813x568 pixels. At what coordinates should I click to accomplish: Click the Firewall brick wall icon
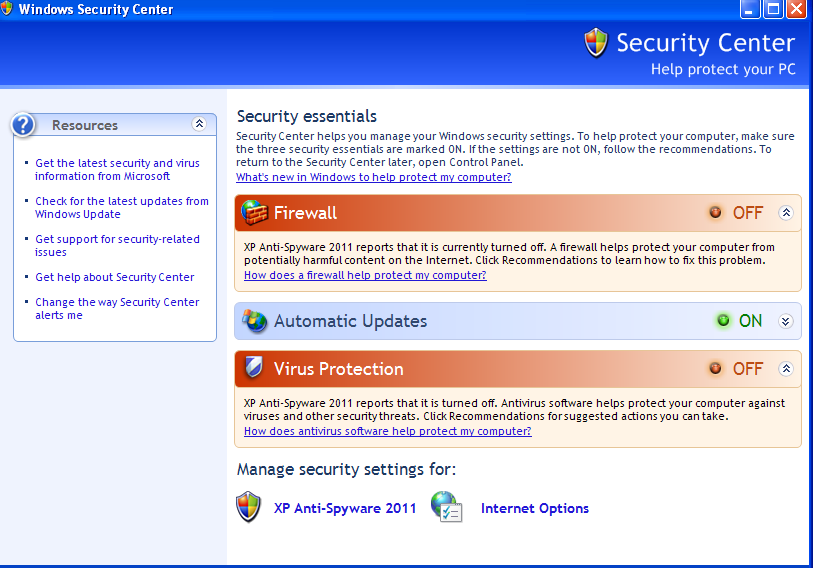[255, 213]
